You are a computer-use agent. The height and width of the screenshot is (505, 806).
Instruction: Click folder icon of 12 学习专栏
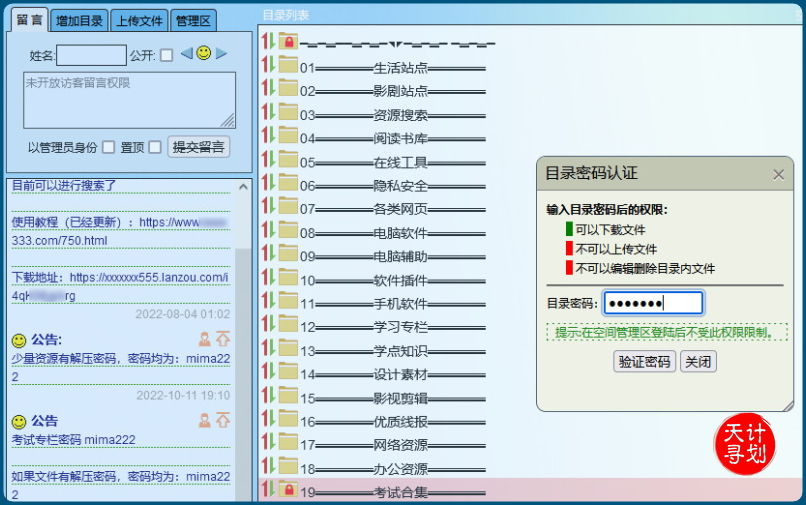288,324
